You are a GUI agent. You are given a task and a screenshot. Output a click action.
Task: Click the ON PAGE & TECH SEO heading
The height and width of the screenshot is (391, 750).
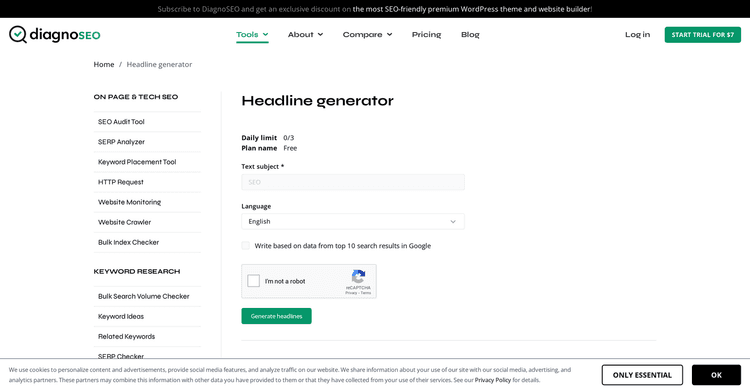(x=136, y=97)
